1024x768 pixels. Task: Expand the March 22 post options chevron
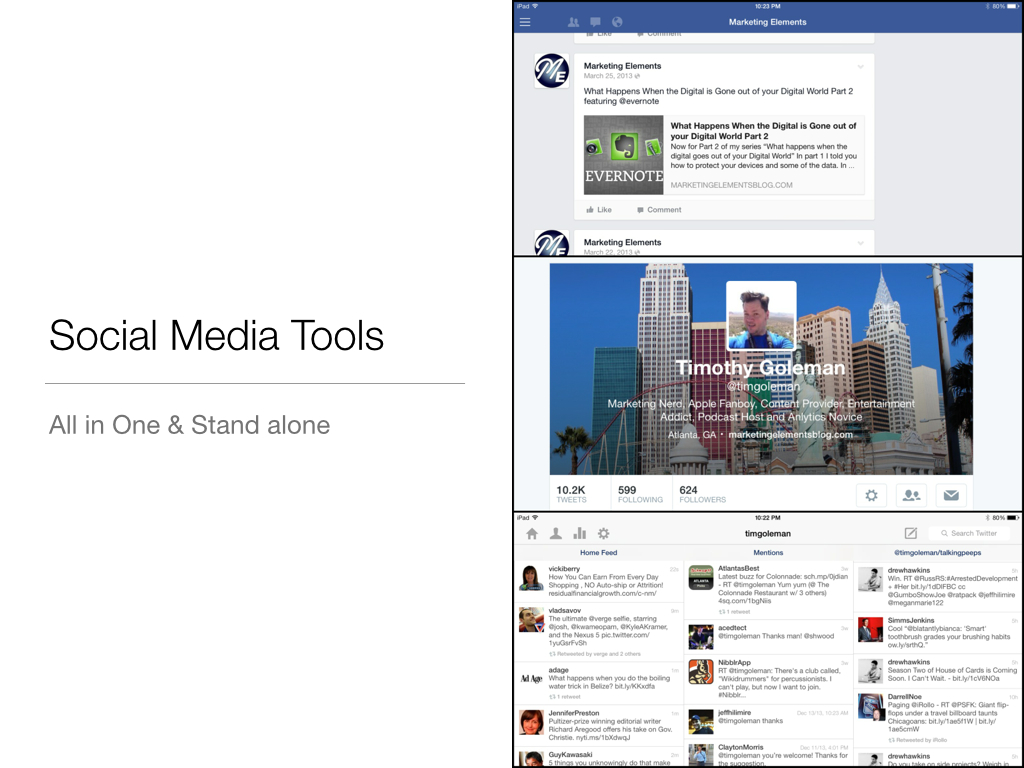click(860, 243)
